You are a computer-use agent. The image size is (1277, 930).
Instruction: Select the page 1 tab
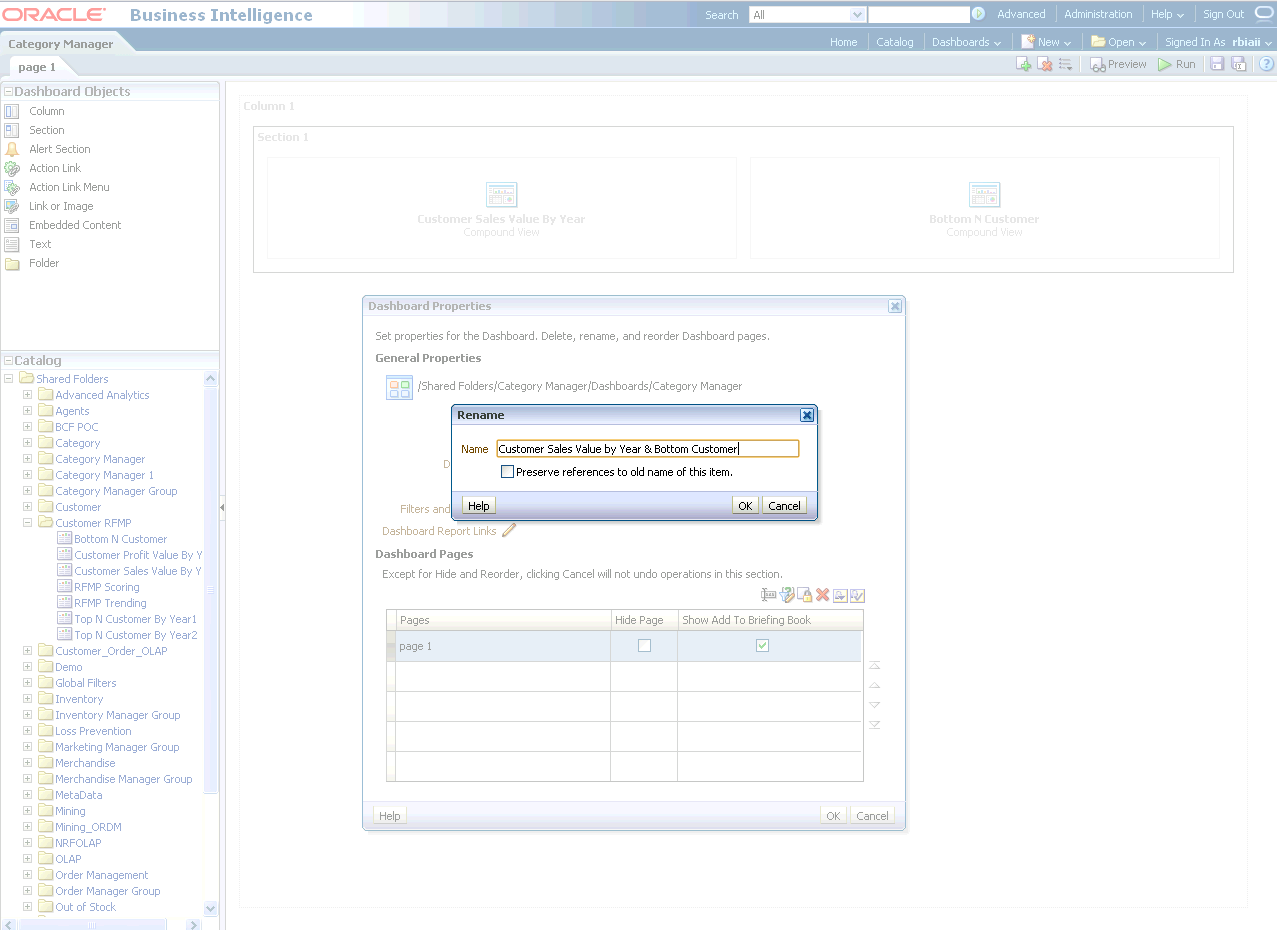pyautogui.click(x=37, y=67)
